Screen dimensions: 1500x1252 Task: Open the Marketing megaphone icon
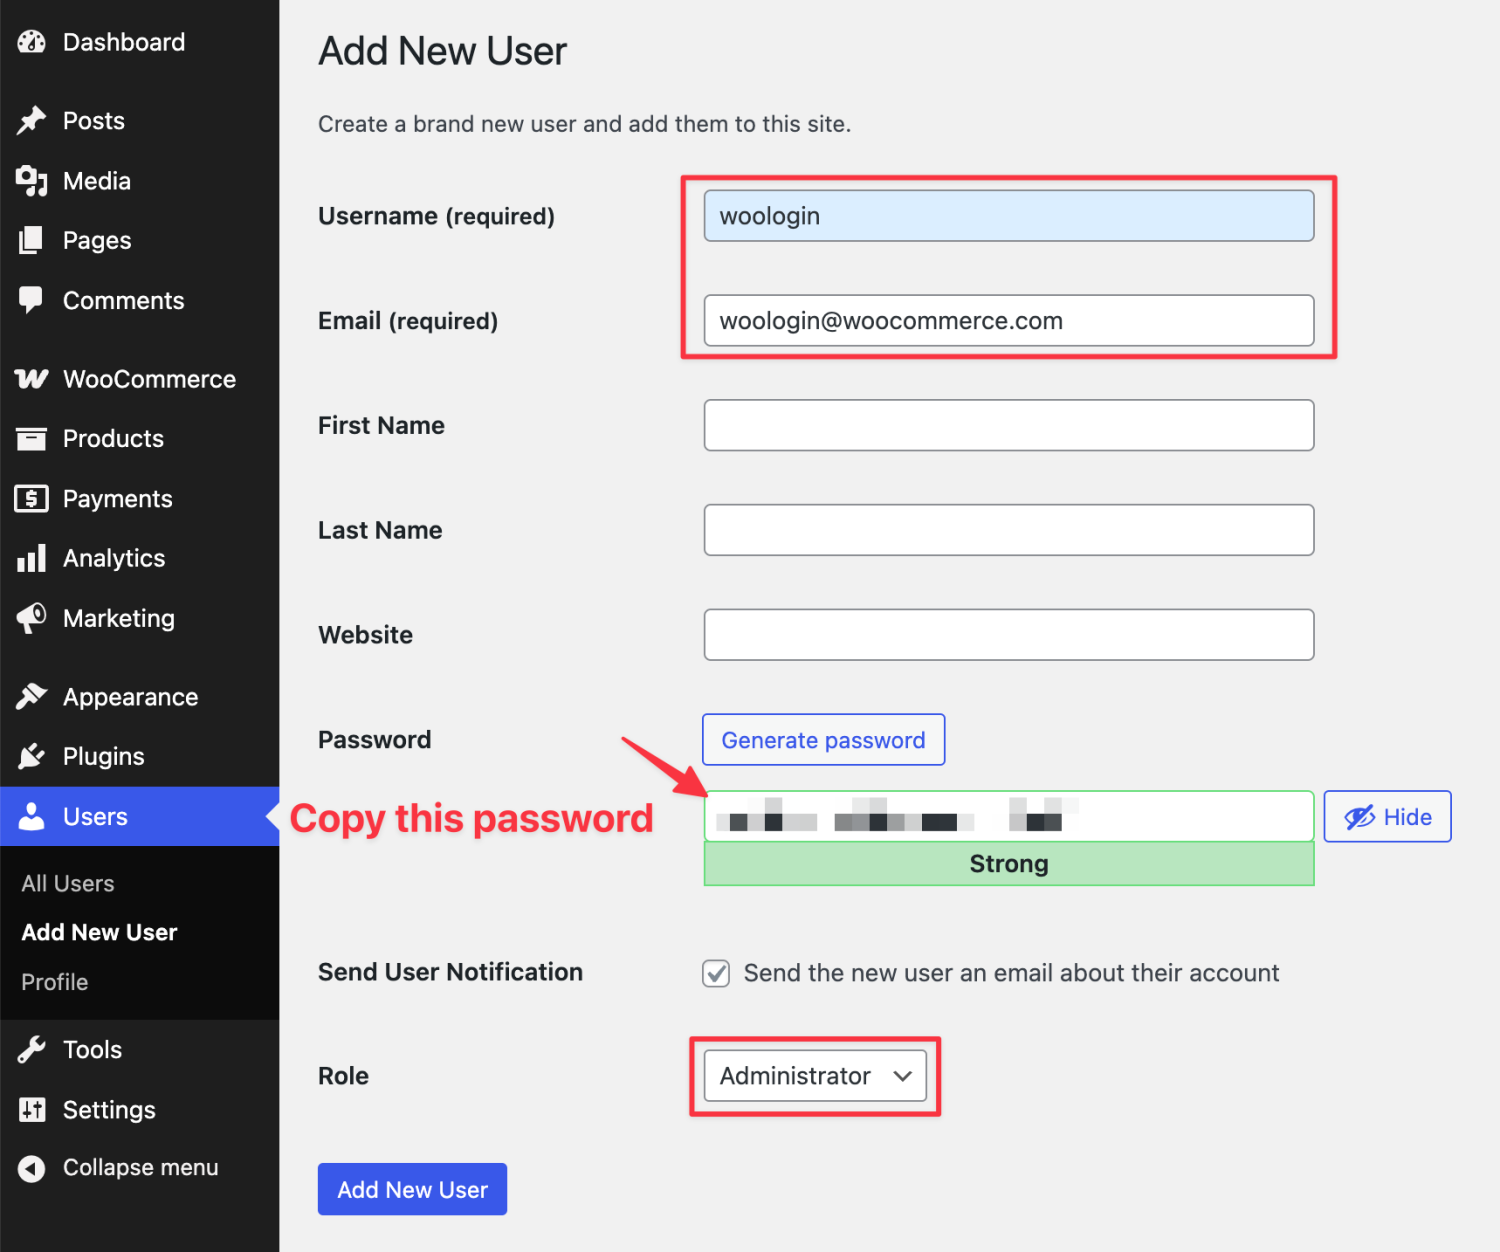click(31, 618)
